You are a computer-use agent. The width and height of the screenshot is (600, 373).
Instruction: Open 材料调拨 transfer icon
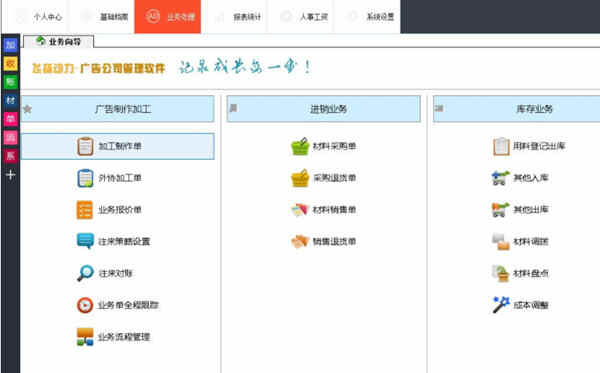point(501,241)
